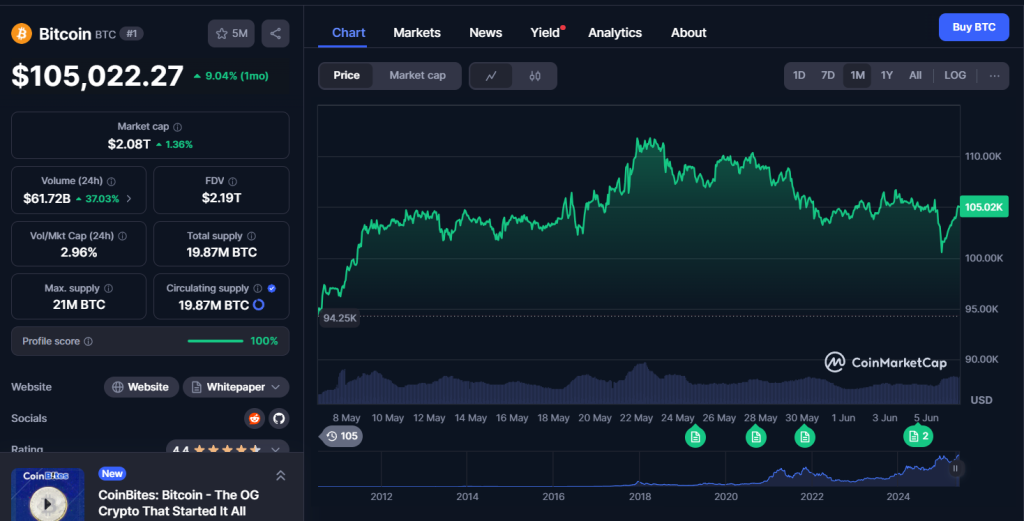The image size is (1024, 521).
Task: Open the GitHub social icon
Action: click(279, 418)
